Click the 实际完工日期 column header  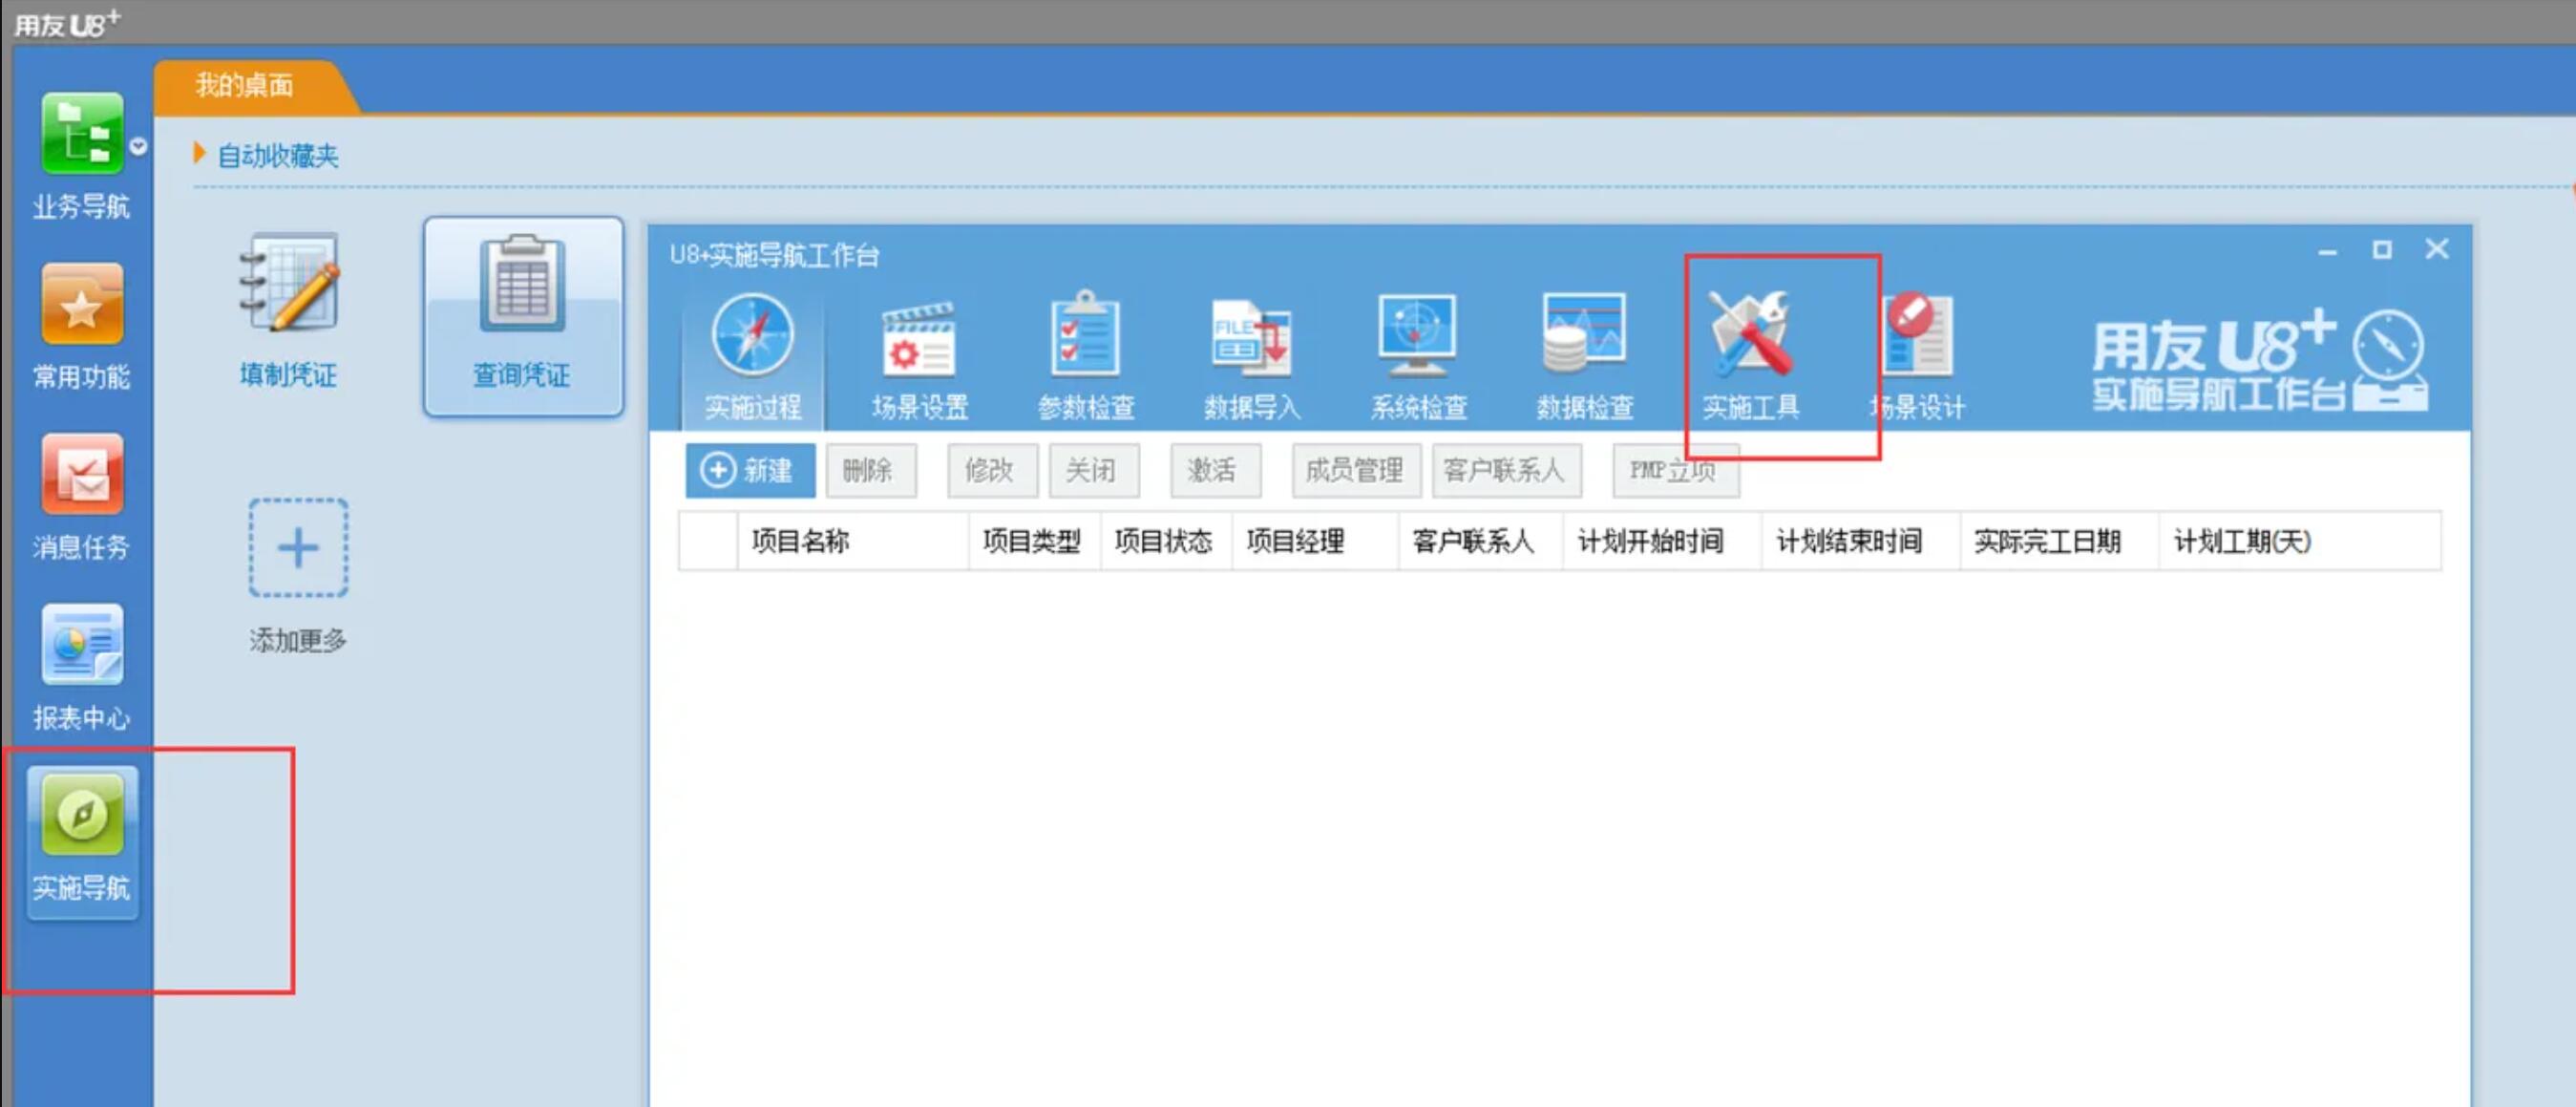point(2059,541)
